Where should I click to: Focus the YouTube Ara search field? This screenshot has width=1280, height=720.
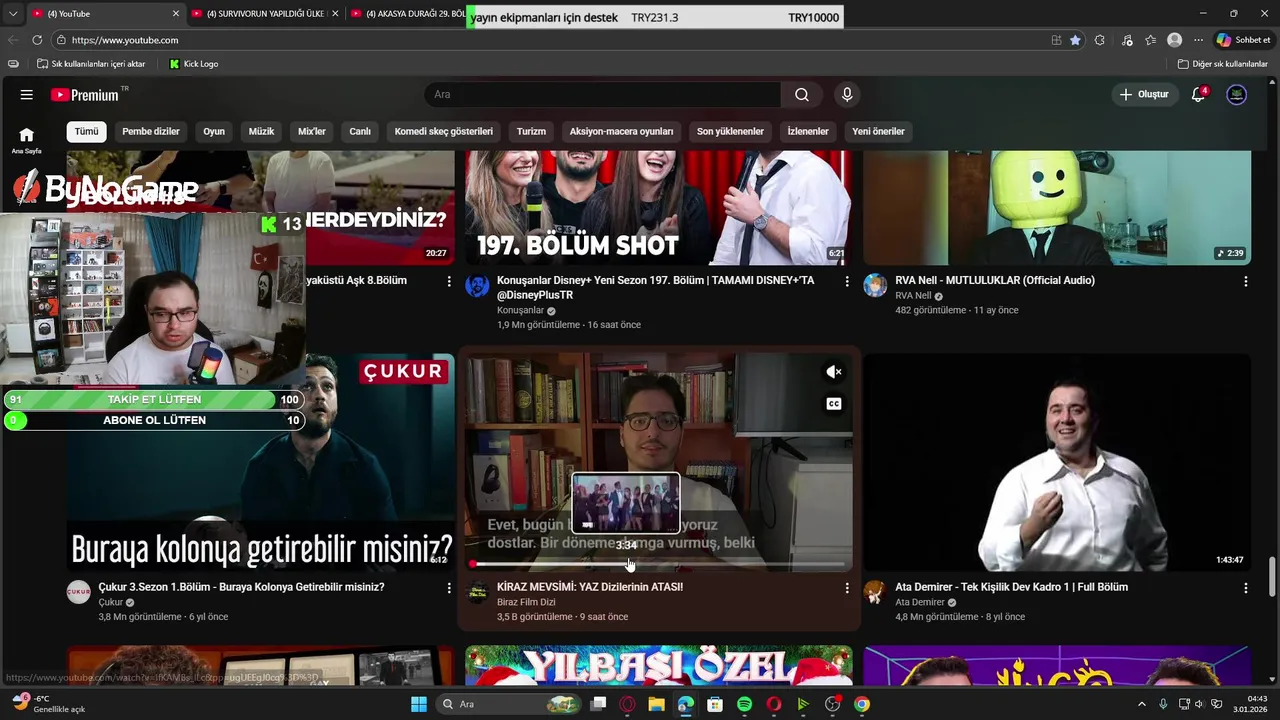603,95
